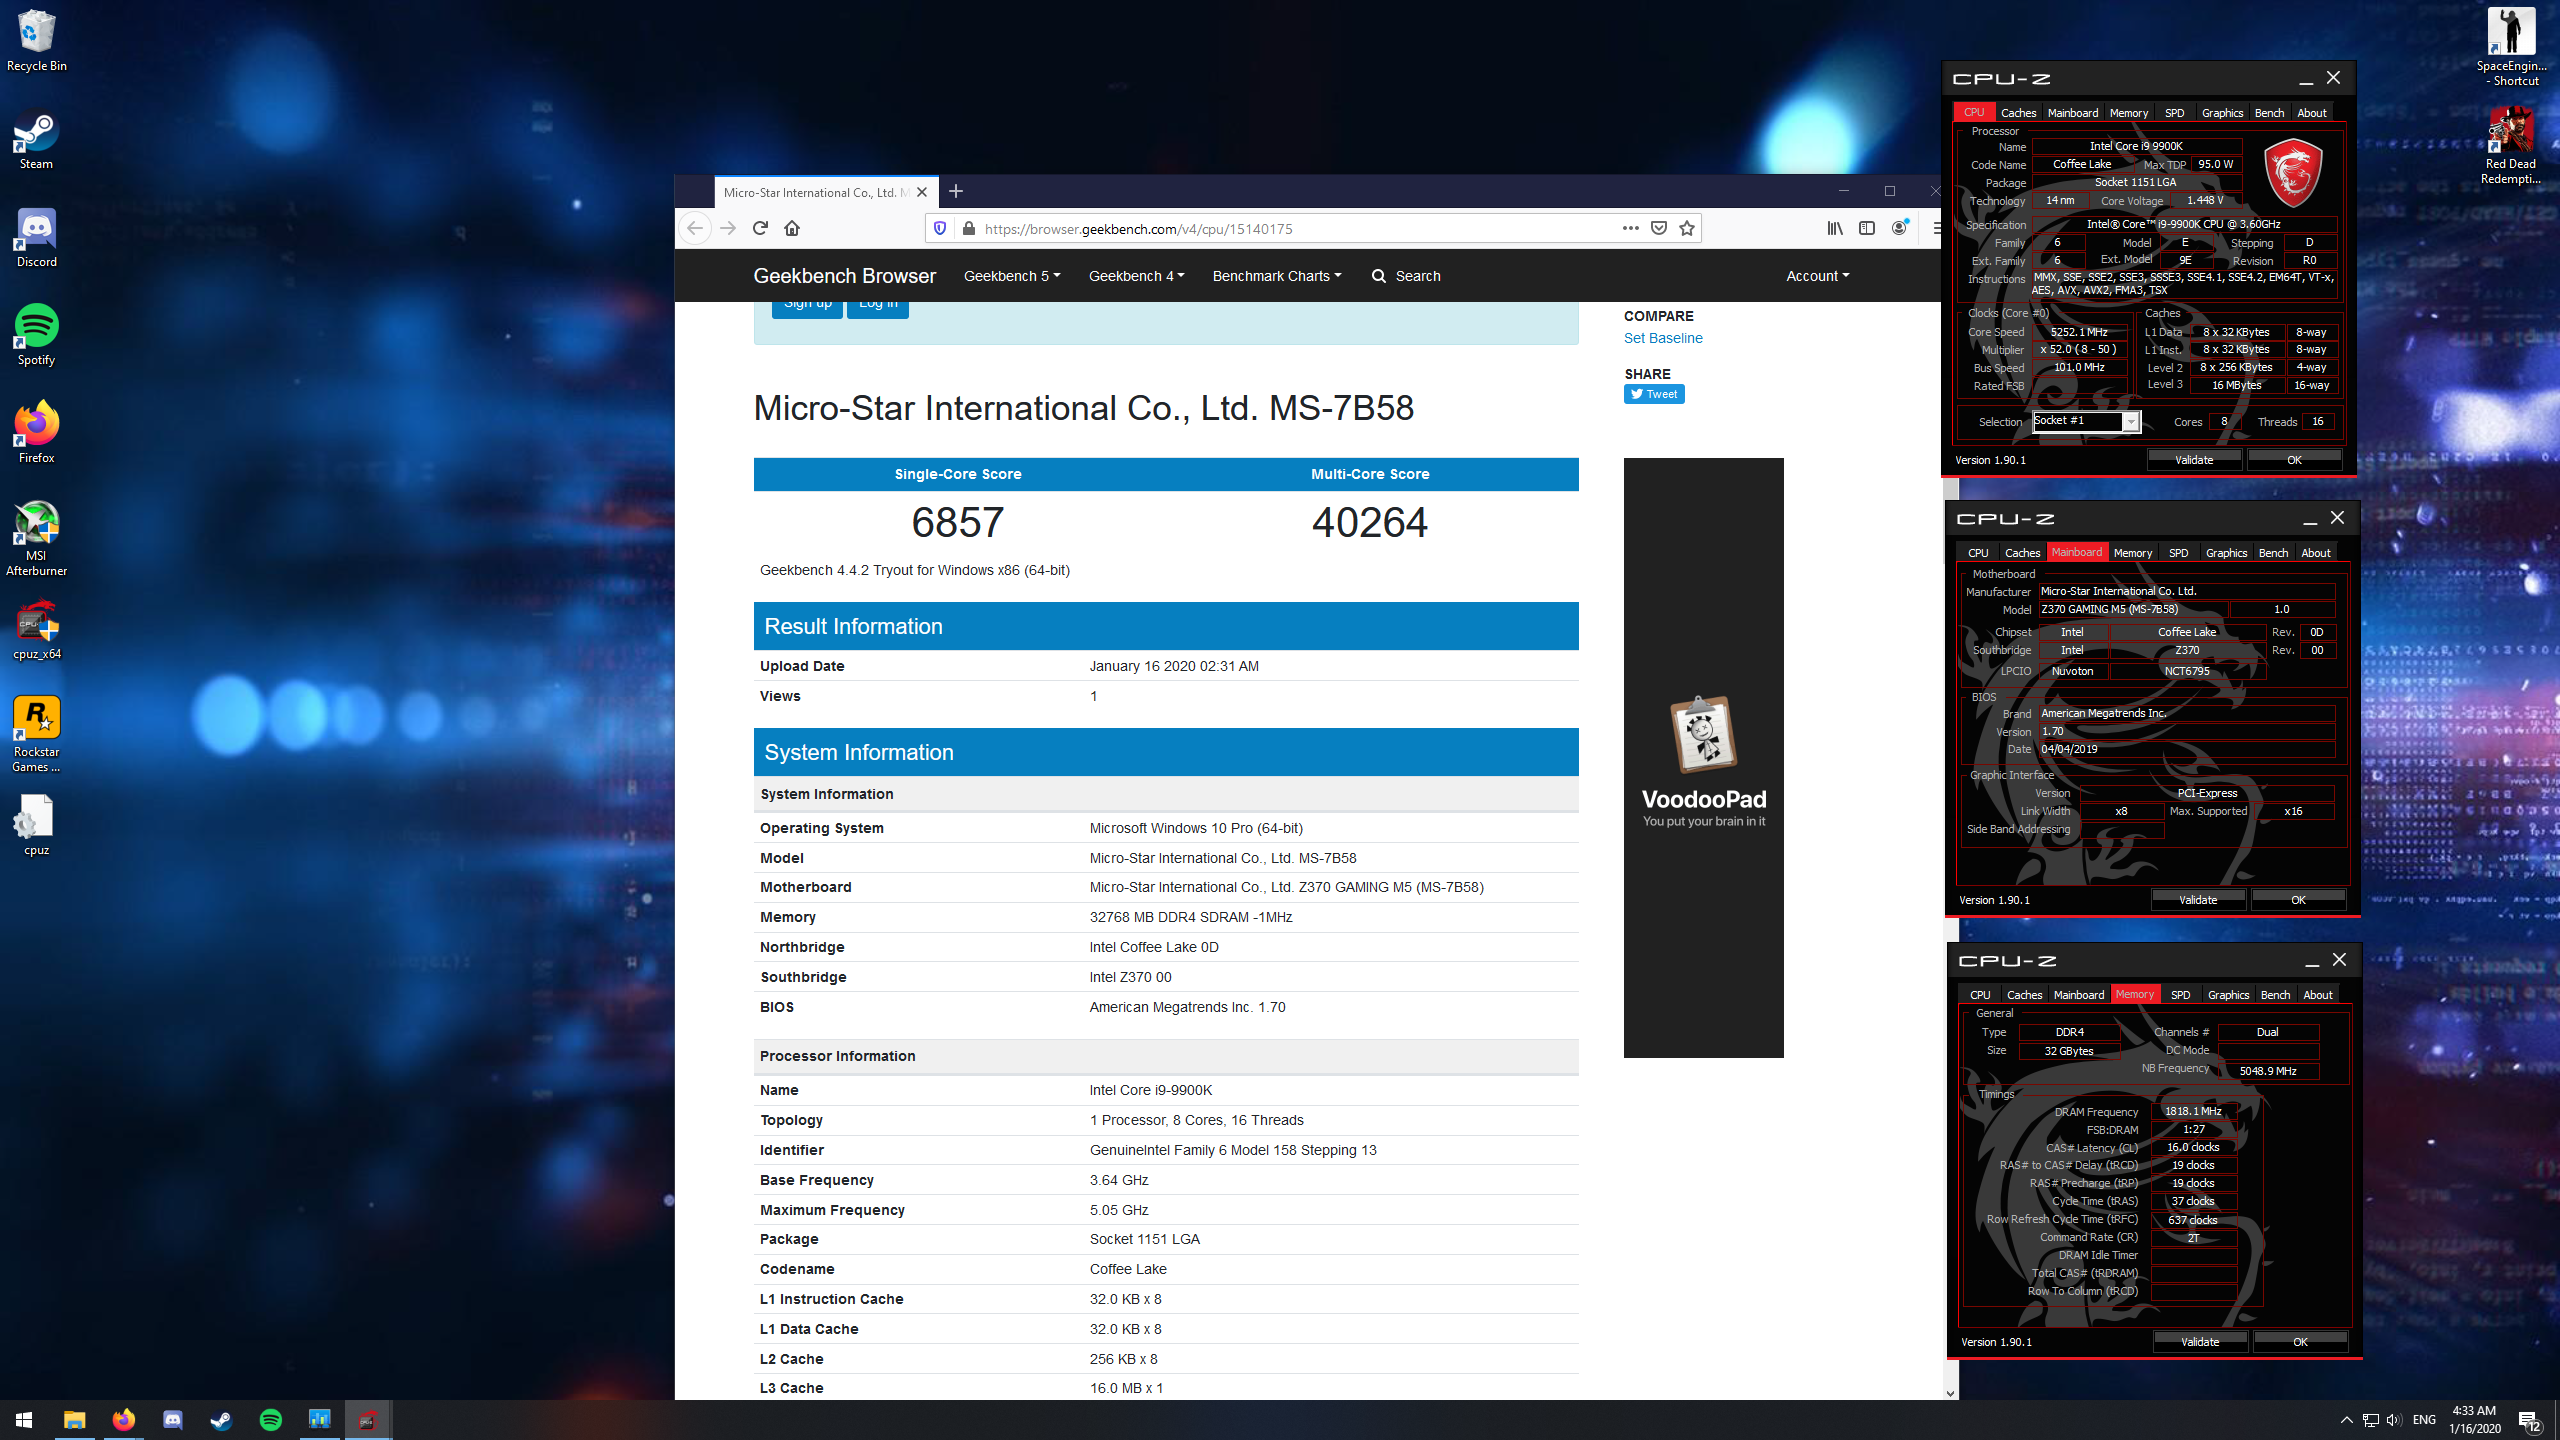Toggle the Firefox sidebars icon

(1867, 228)
